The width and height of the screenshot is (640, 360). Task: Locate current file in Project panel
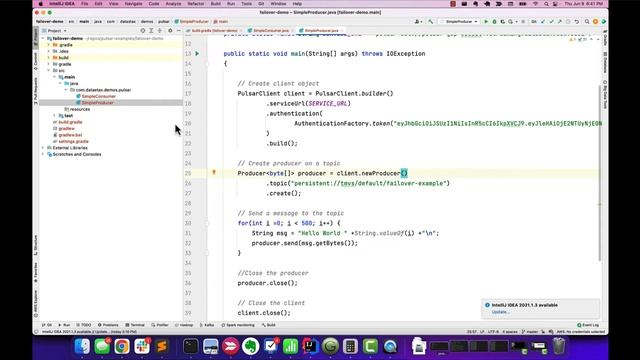pos(142,31)
